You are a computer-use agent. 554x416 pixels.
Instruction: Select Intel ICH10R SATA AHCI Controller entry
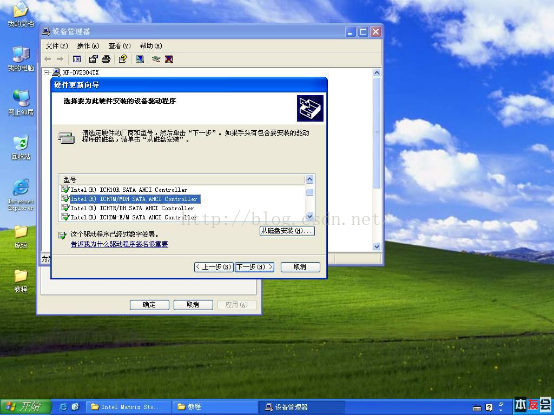[129, 190]
